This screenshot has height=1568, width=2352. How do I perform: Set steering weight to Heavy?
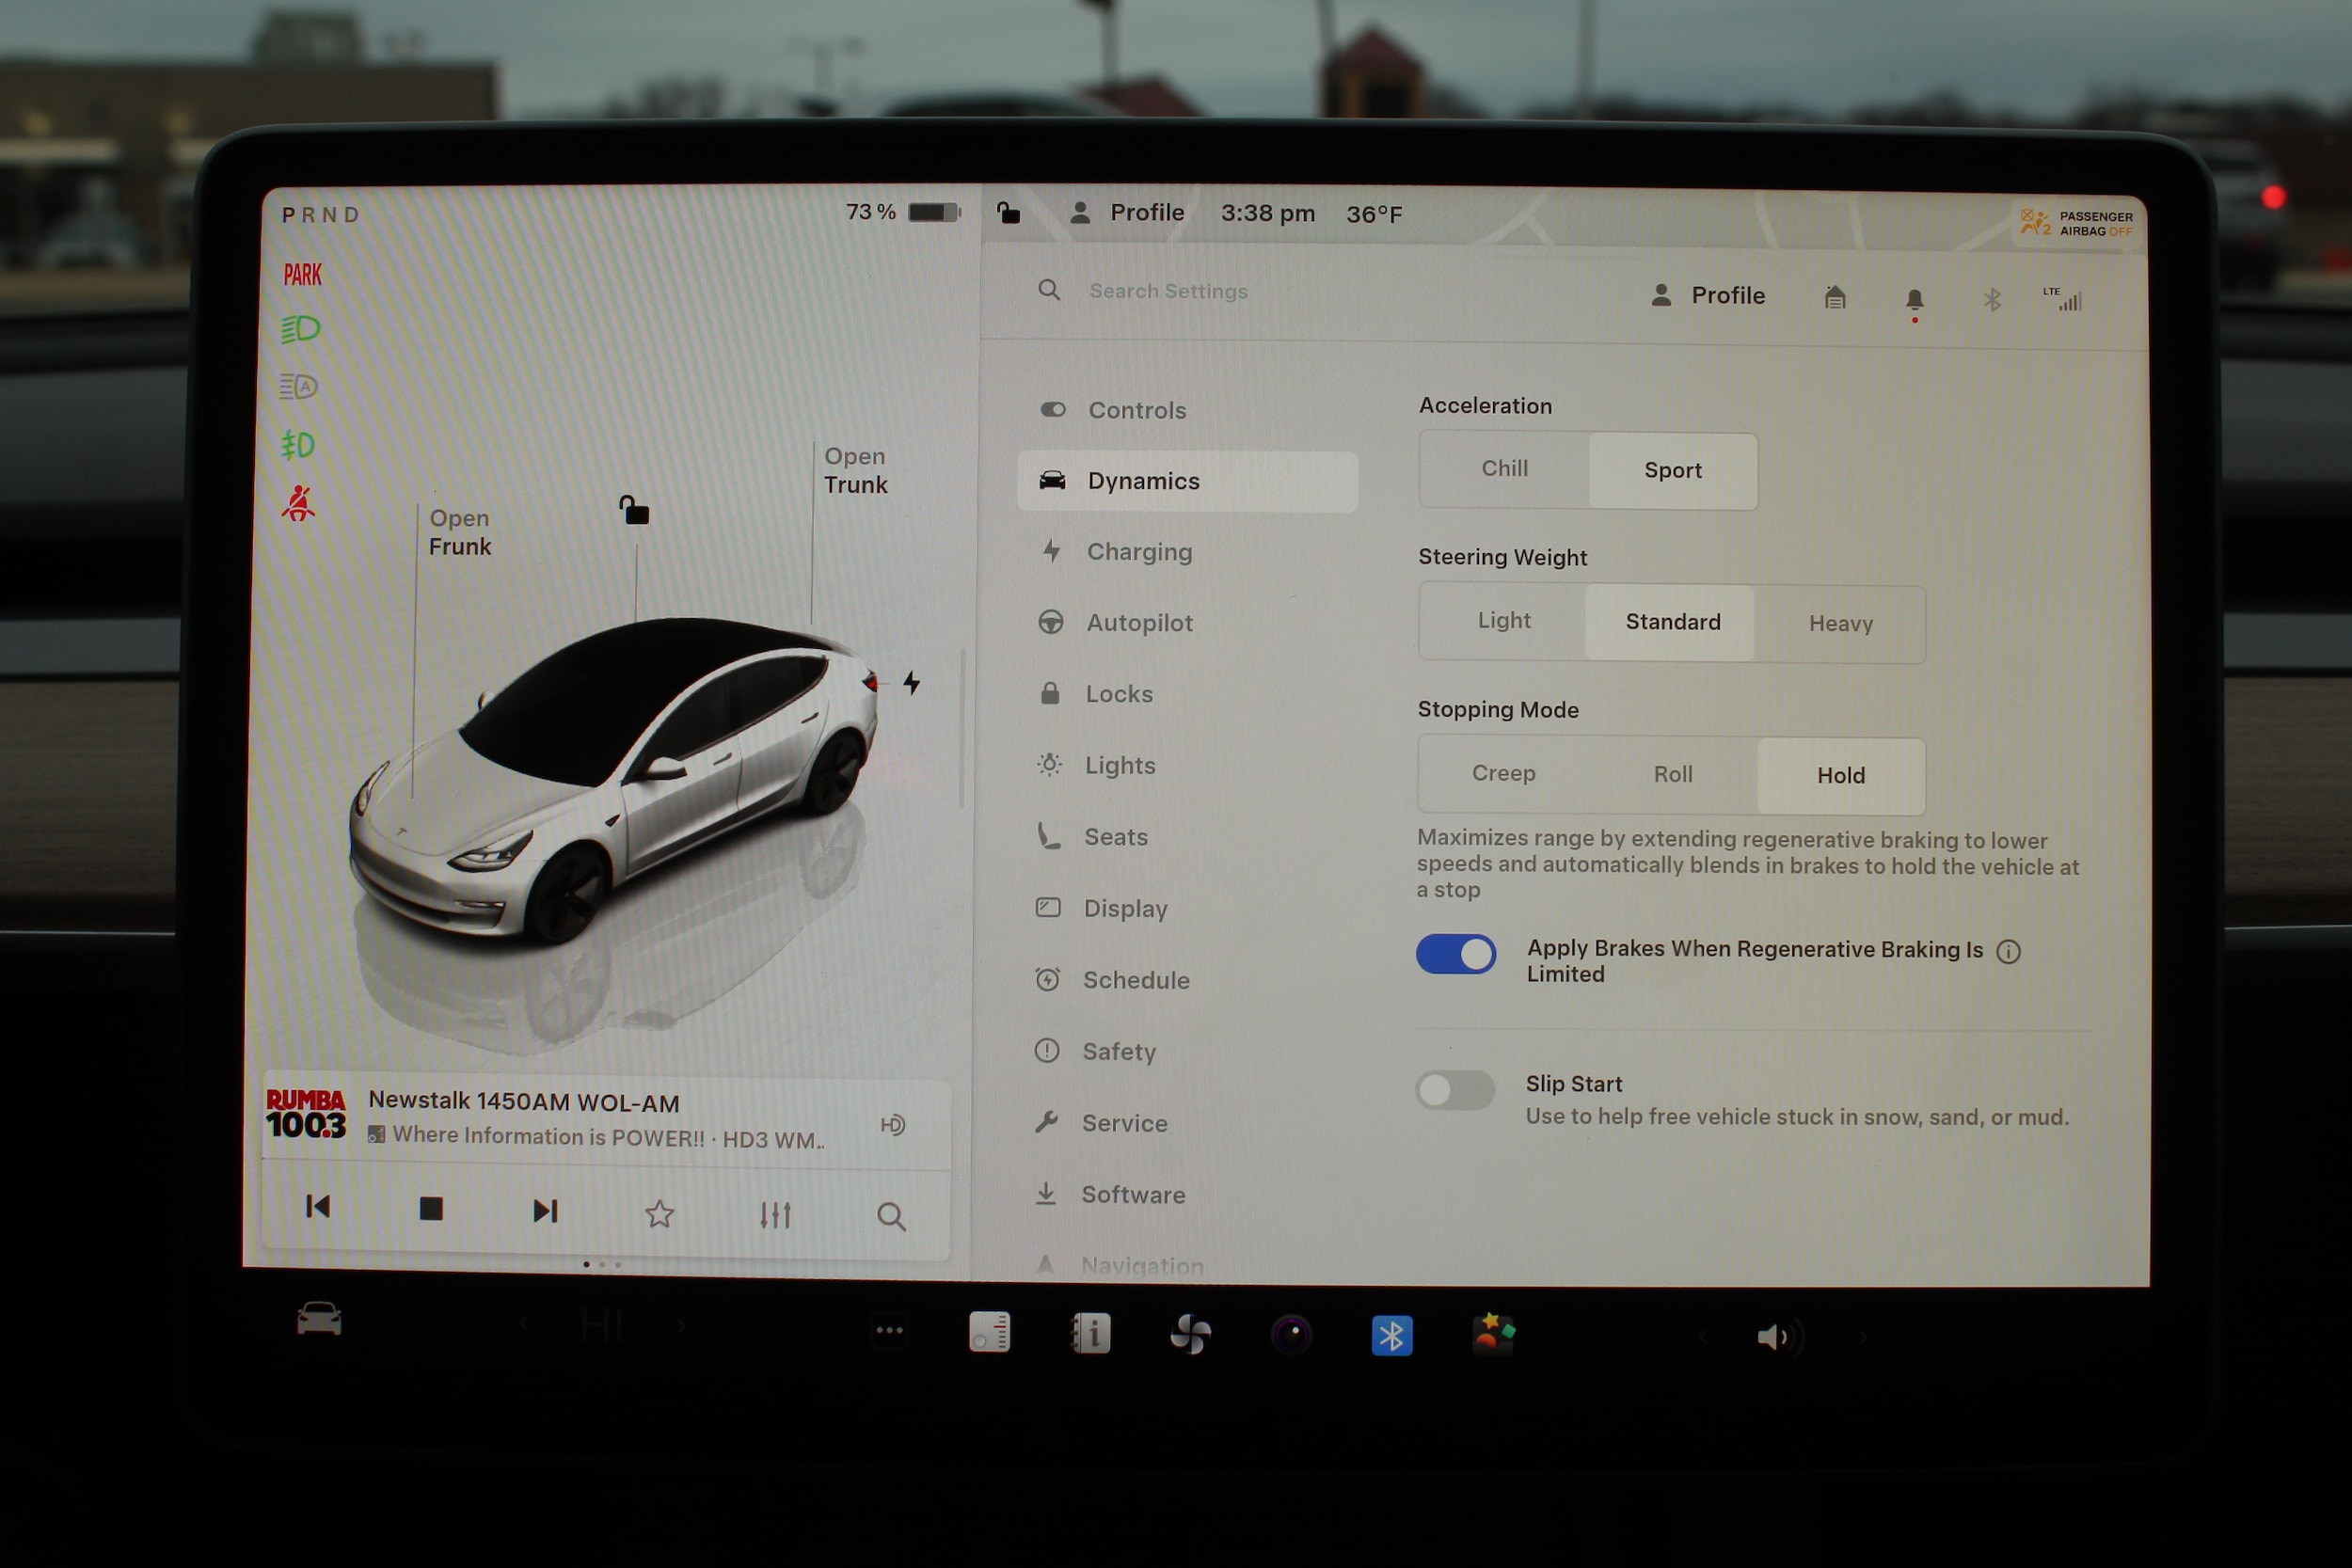tap(1840, 624)
